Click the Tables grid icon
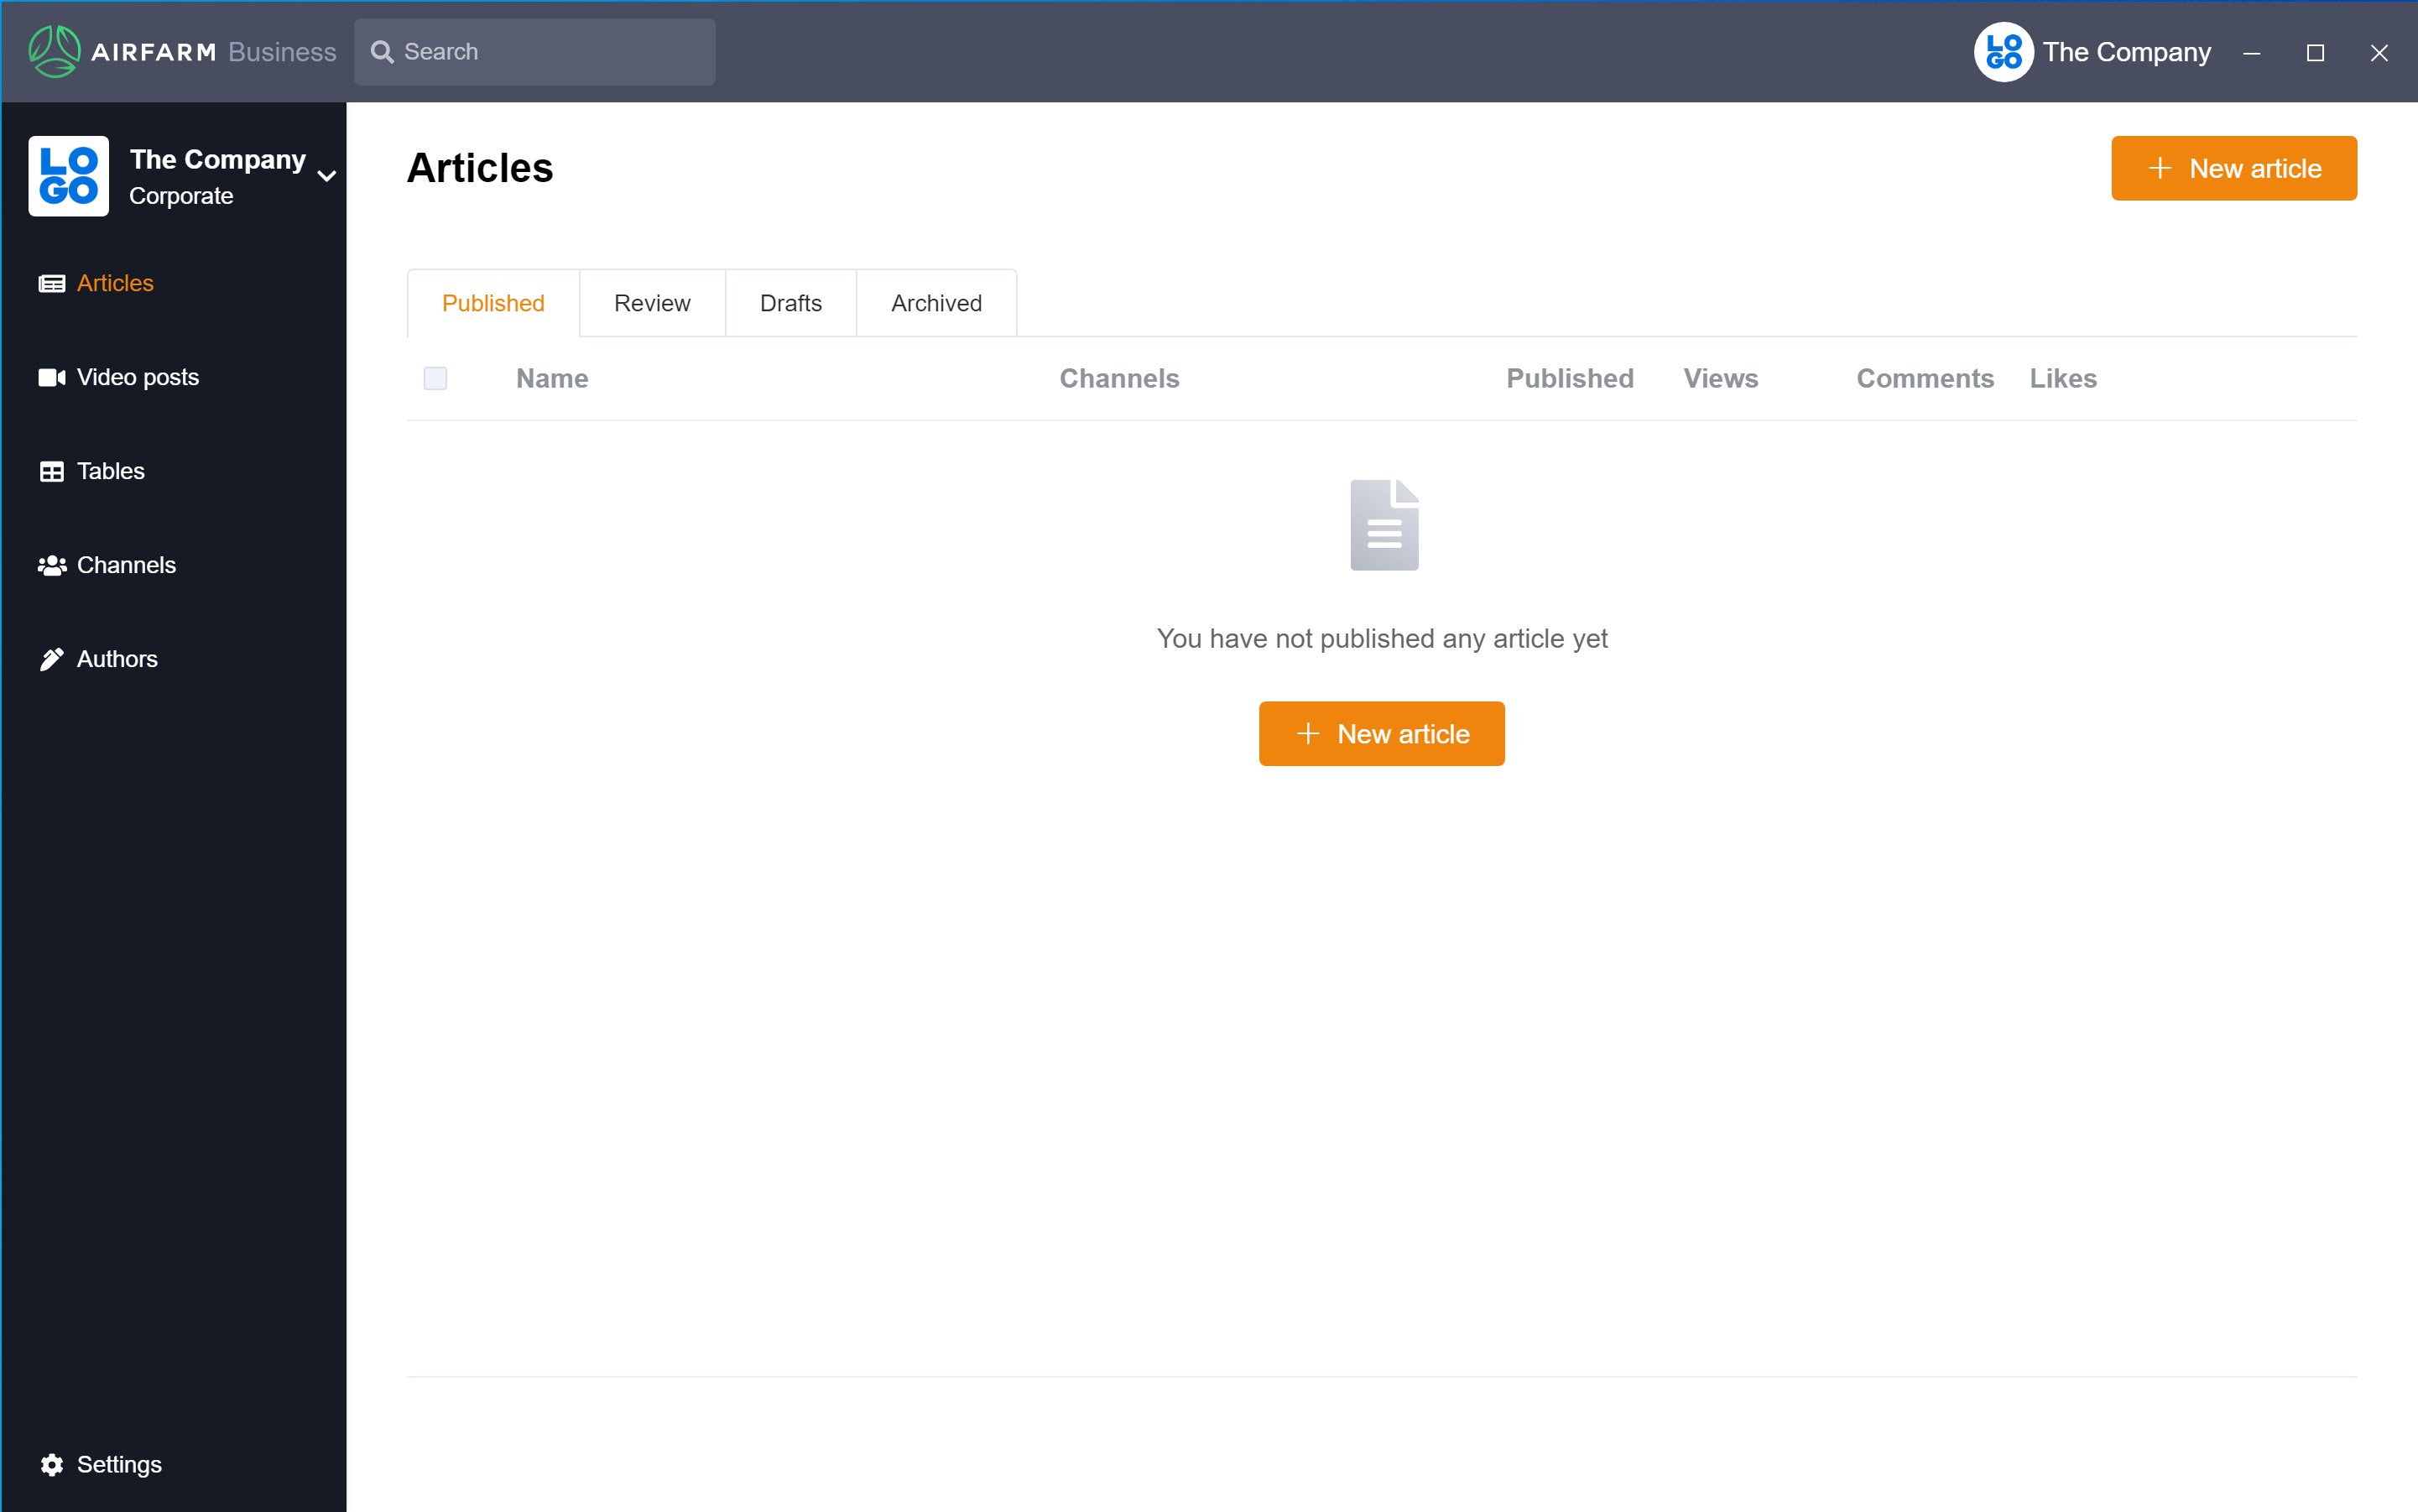 pos(52,472)
